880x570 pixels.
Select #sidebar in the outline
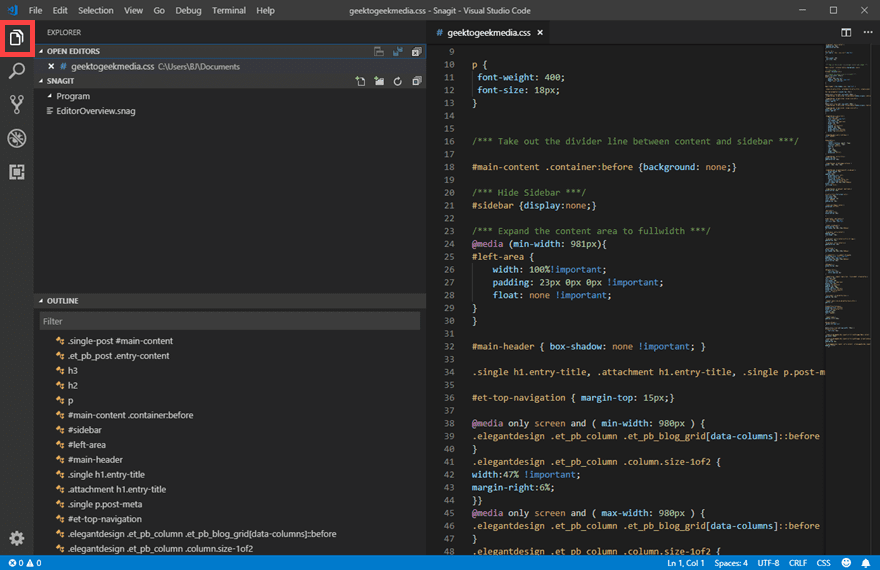pyautogui.click(x=230, y=430)
